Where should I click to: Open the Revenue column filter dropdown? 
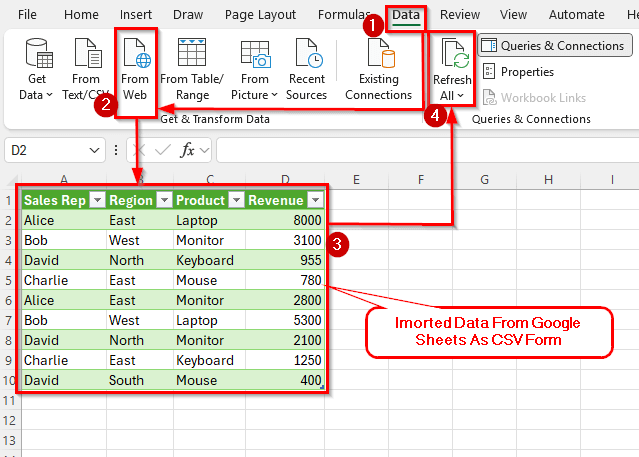pos(315,200)
